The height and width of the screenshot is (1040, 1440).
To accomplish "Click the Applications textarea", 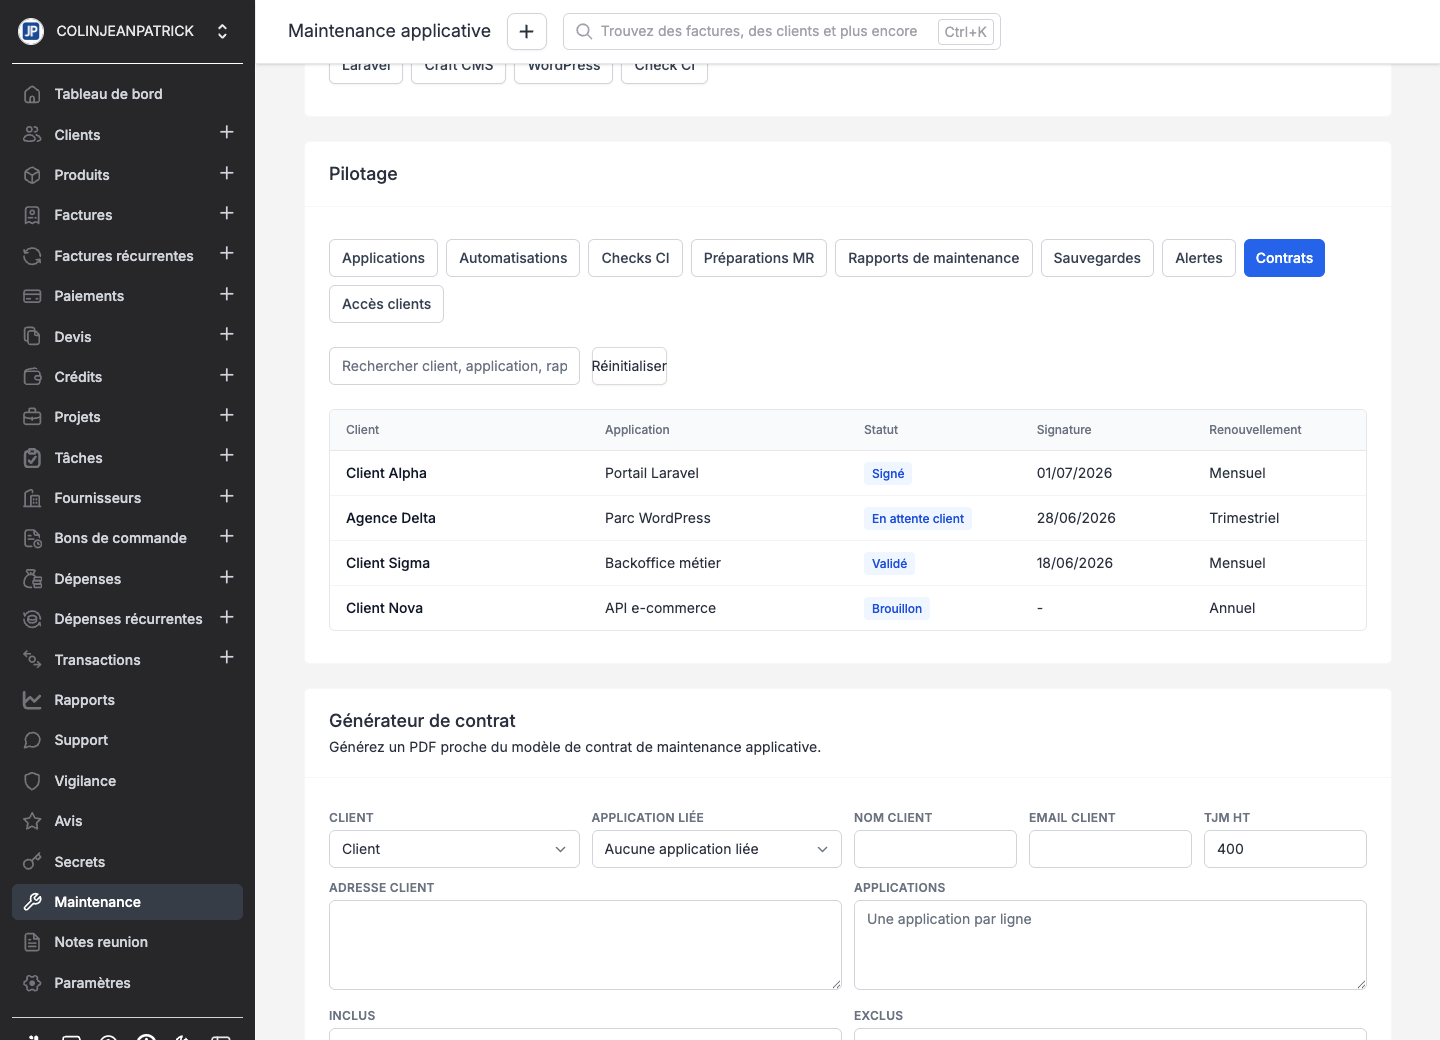I will tap(1110, 945).
